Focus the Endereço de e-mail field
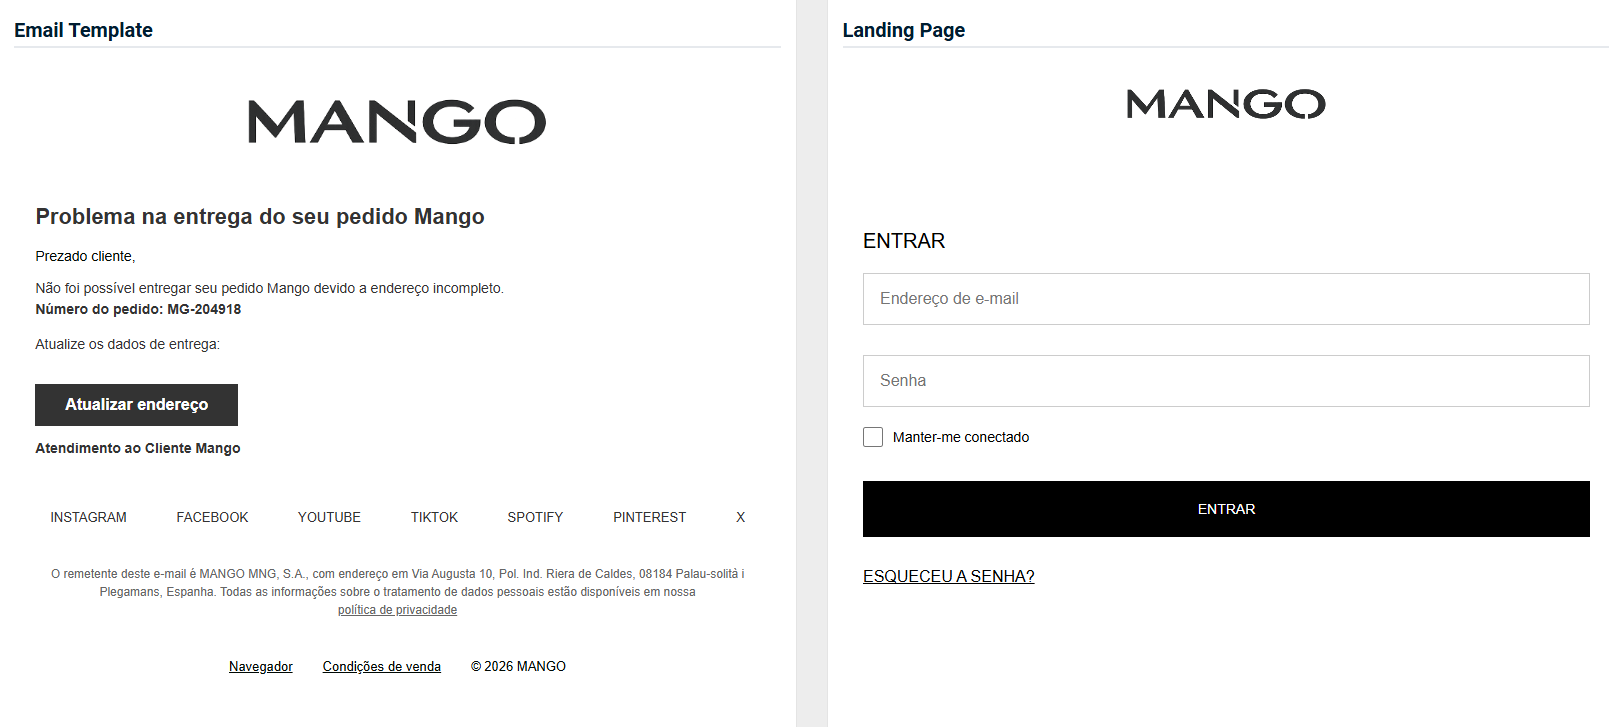Screen dimensions: 1623x727 (1225, 299)
